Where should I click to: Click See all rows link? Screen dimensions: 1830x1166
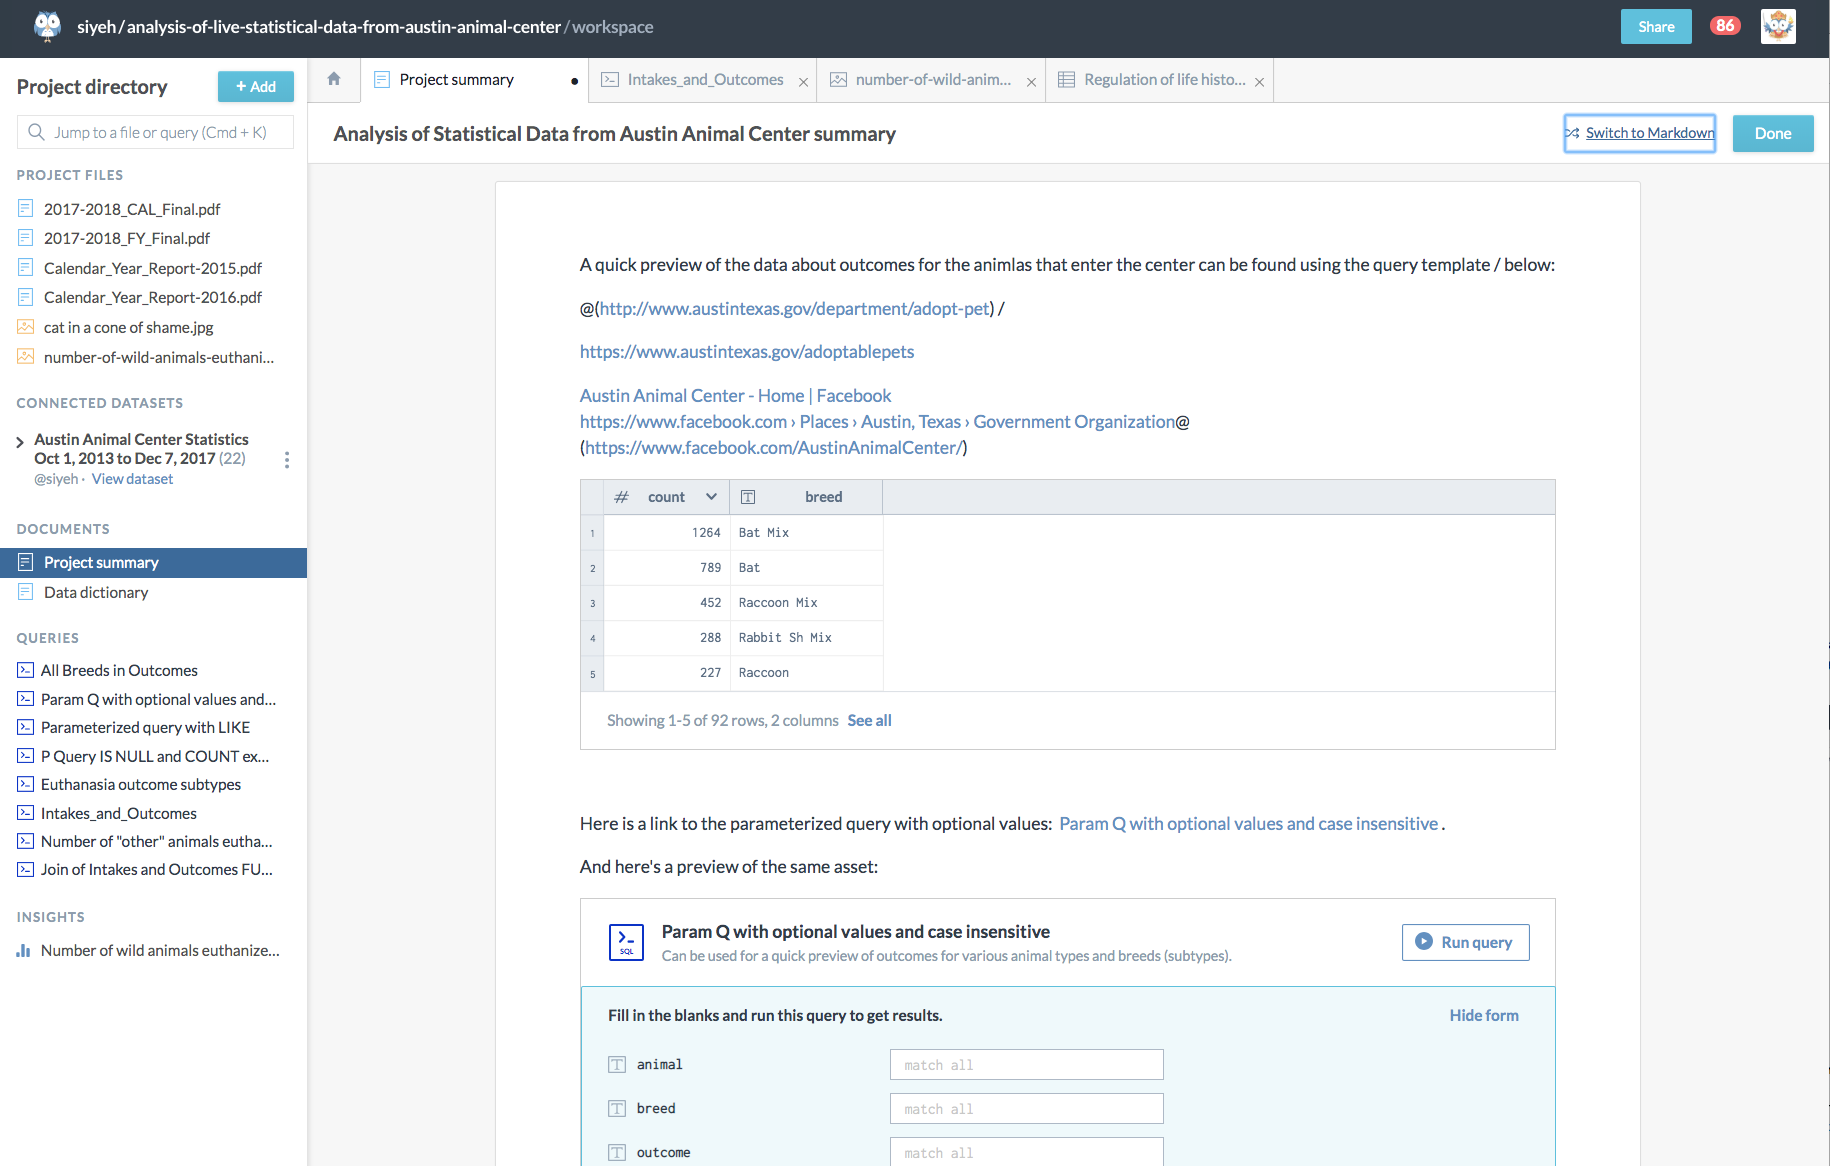(x=869, y=720)
